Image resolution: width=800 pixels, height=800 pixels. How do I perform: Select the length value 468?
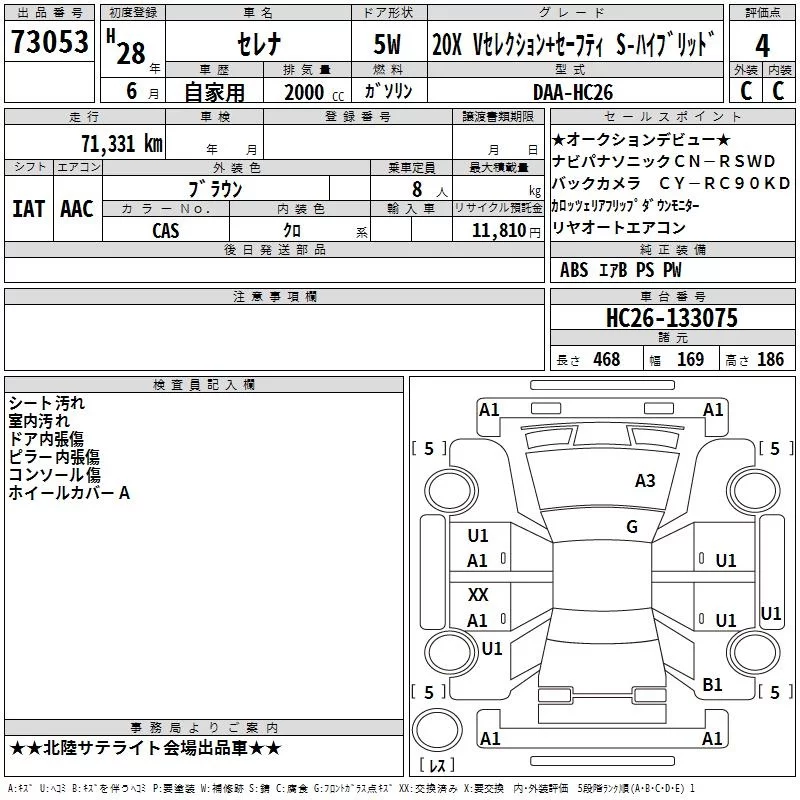607,360
